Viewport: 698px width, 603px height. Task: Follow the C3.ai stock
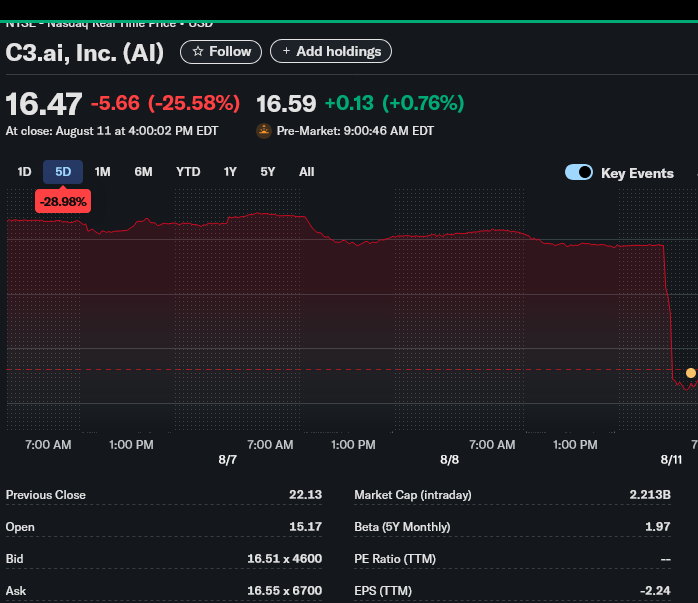click(x=221, y=52)
